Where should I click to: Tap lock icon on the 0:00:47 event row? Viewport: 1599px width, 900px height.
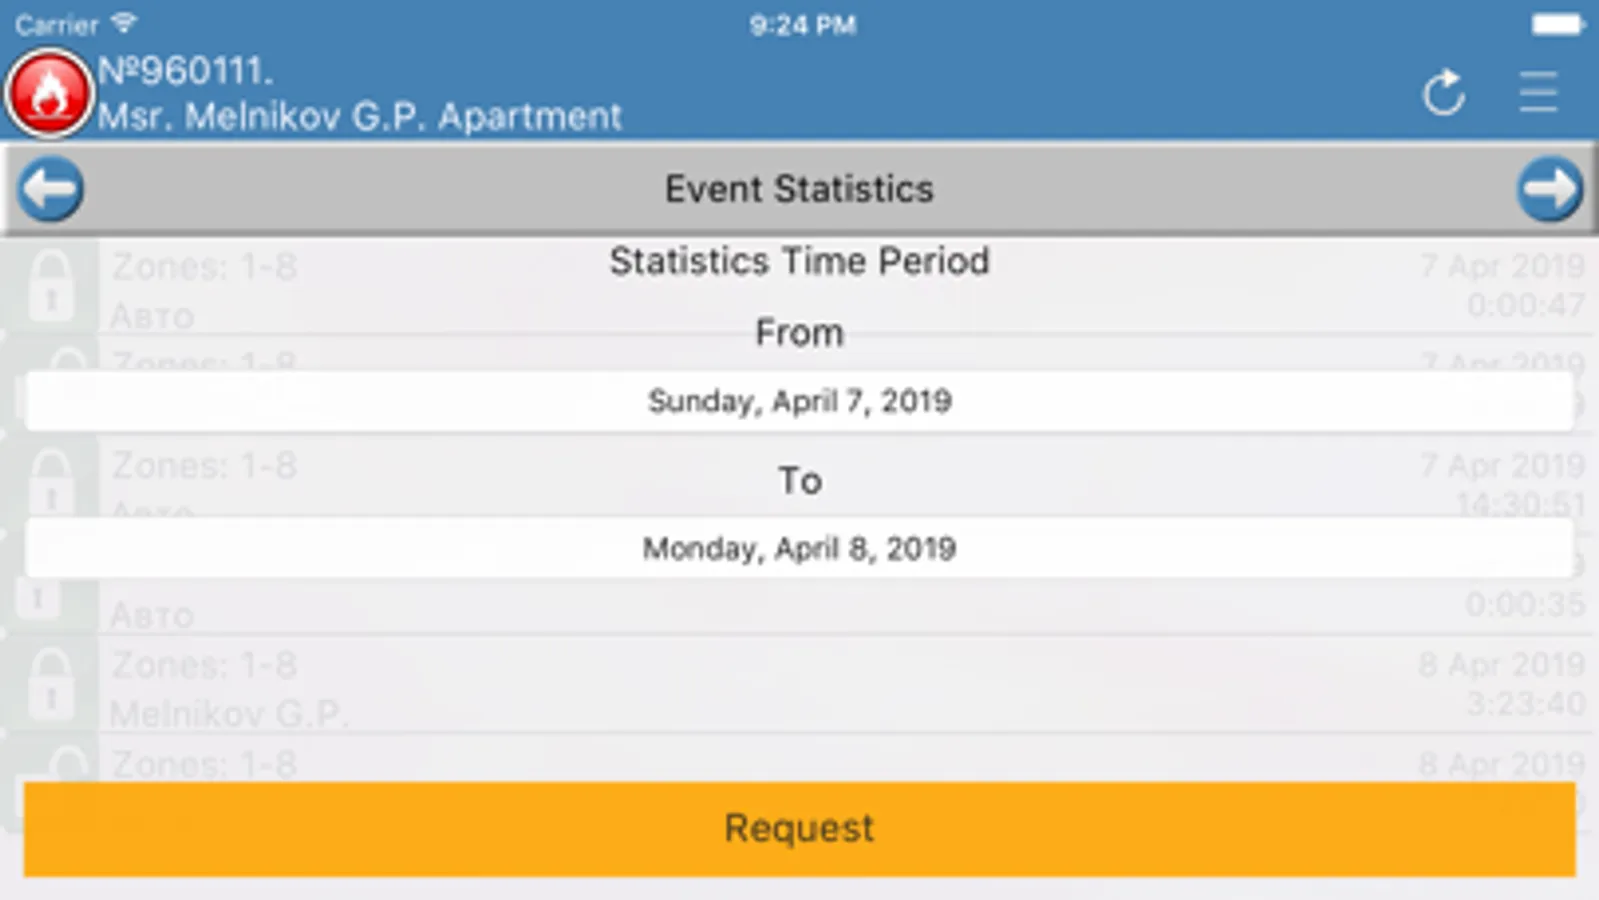coord(51,287)
